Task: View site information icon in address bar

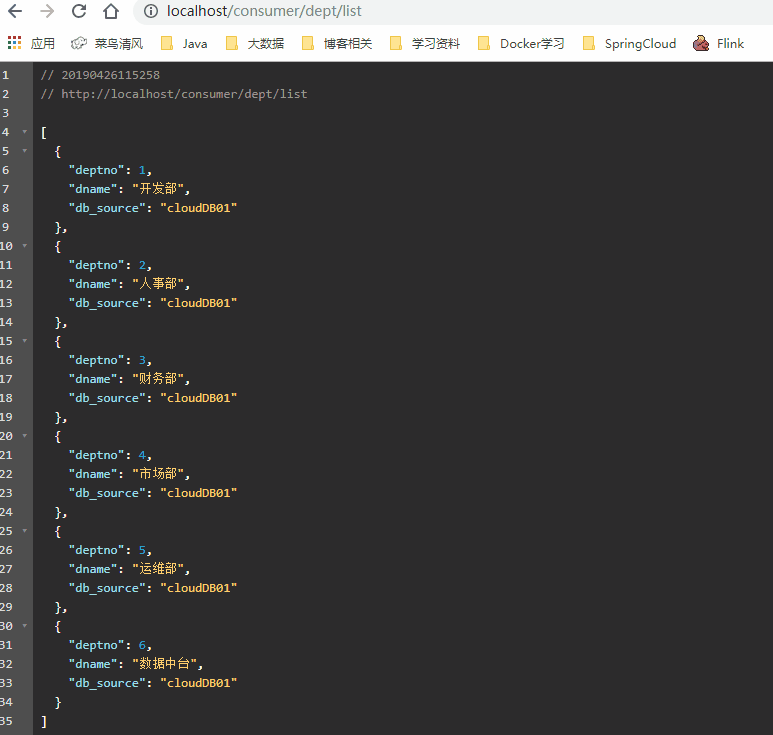Action: click(x=151, y=11)
